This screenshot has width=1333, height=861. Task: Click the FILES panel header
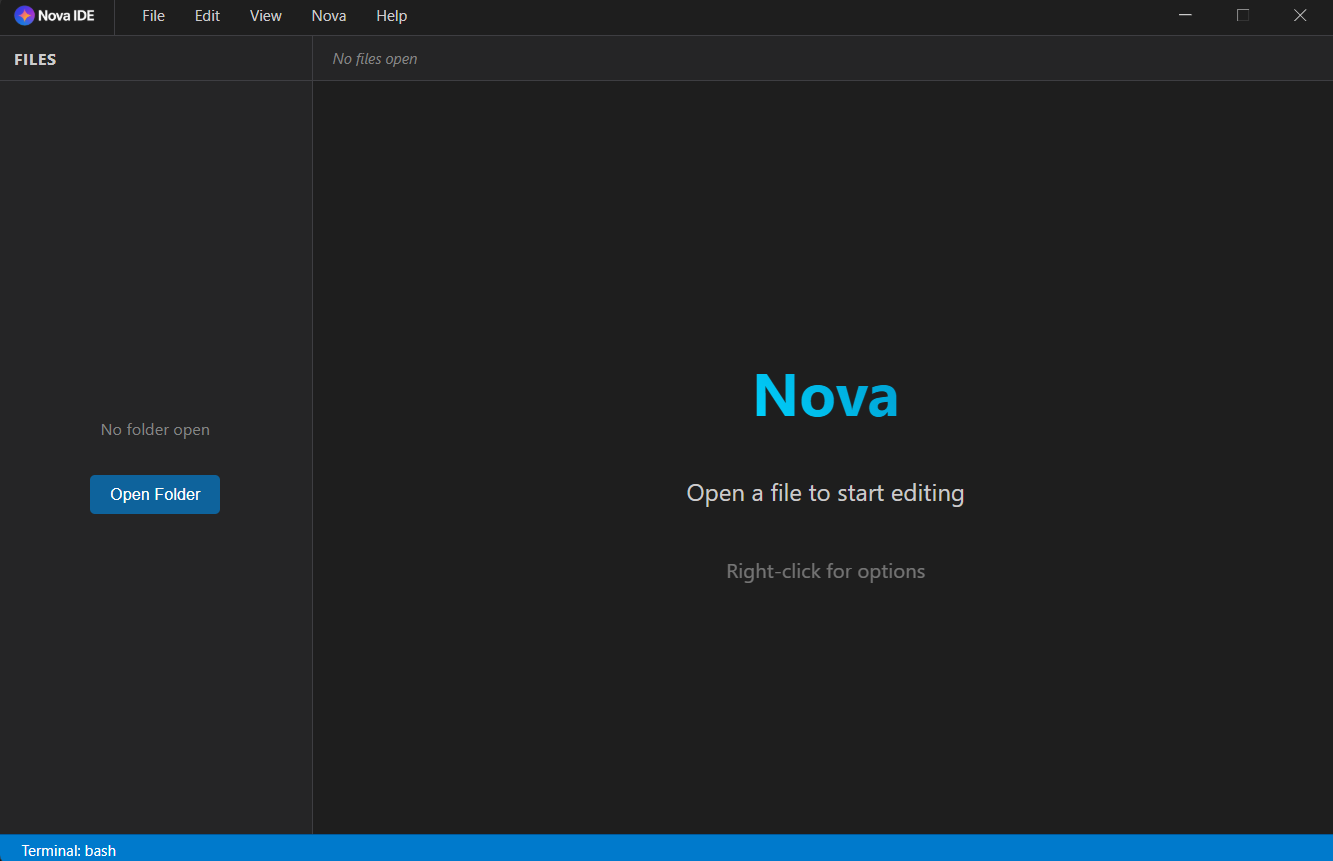(x=35, y=60)
